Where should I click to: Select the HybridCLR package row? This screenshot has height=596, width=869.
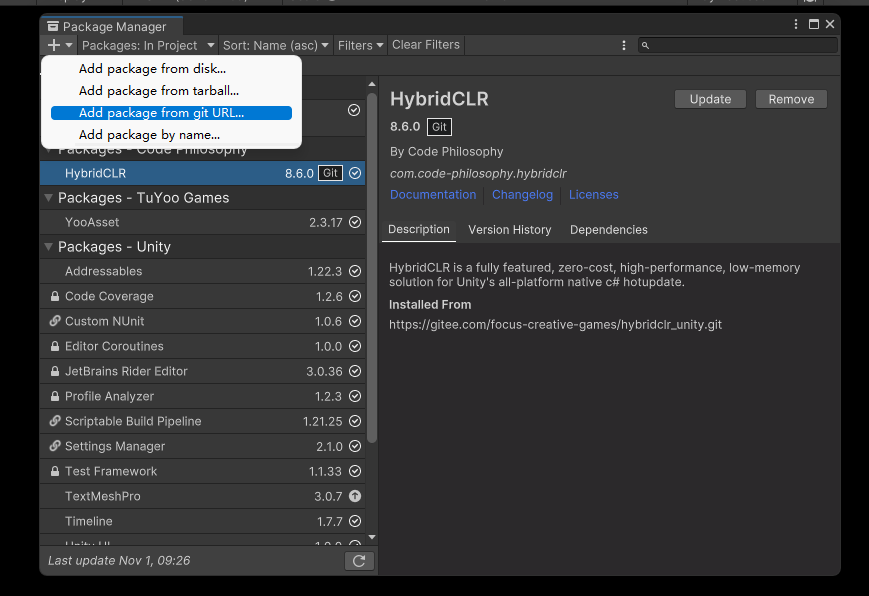202,173
